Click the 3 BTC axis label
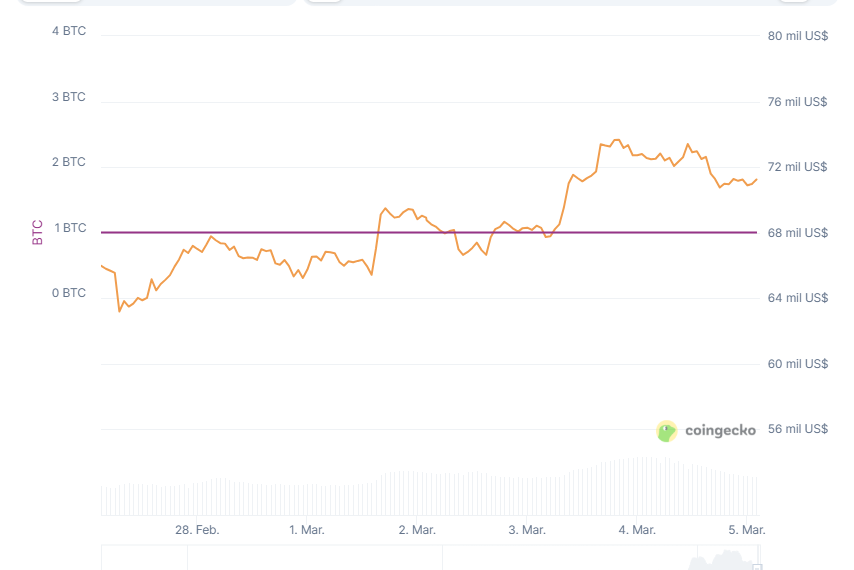Screen dimensions: 854x570 coord(69,97)
